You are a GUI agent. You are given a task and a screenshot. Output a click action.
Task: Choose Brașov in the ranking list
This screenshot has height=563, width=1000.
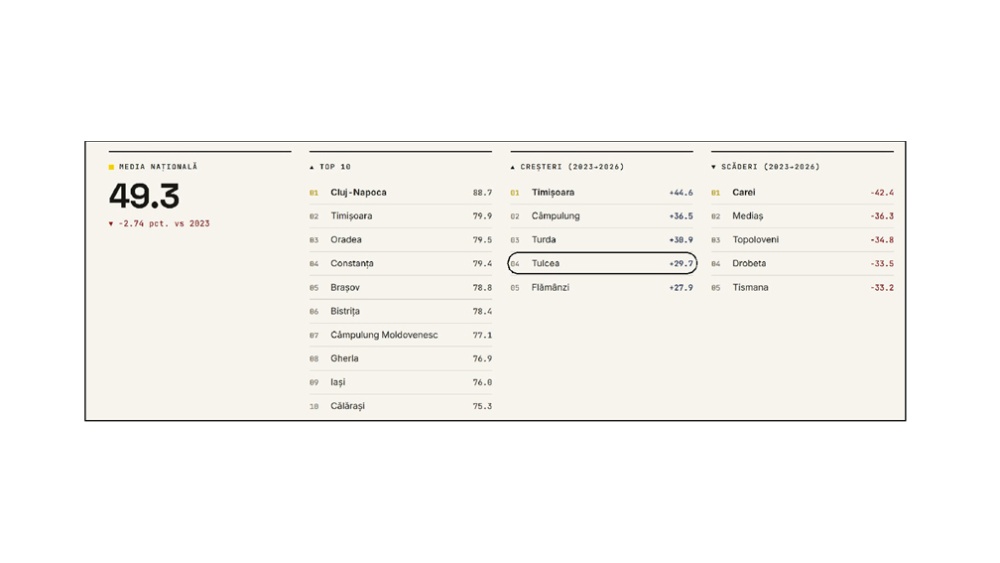point(401,288)
